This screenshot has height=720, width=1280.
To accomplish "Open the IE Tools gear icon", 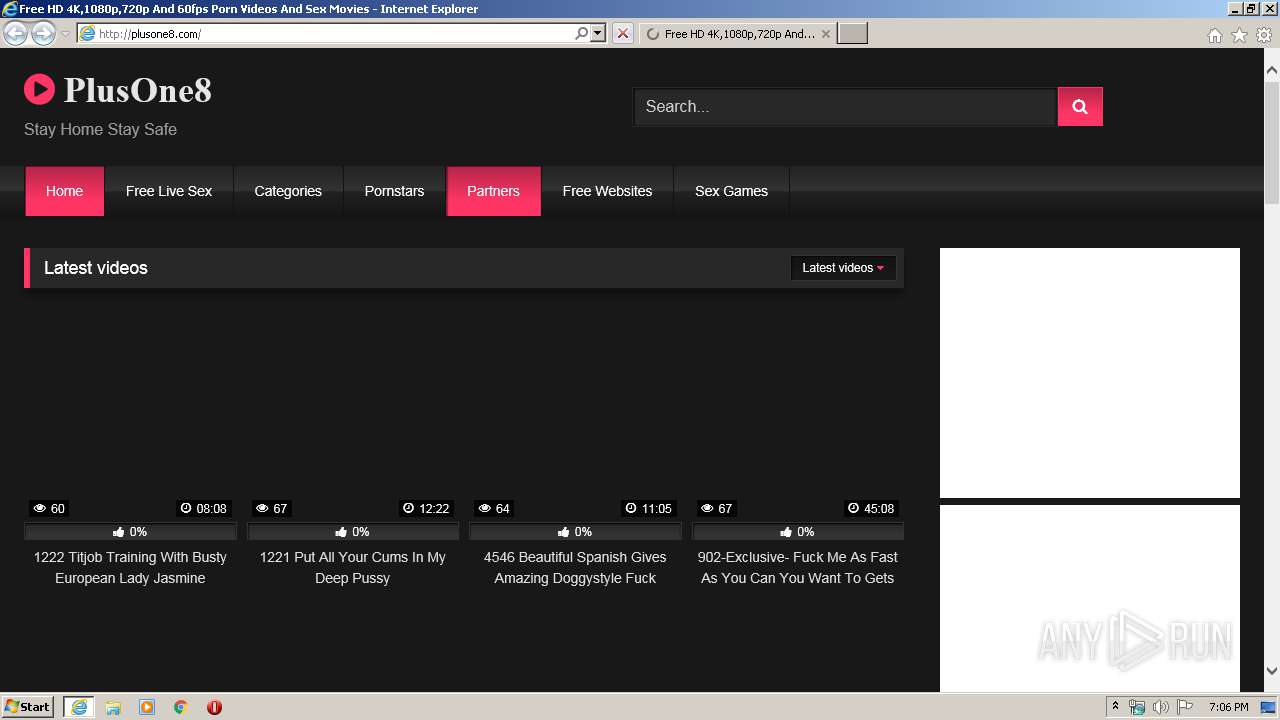I will click(x=1264, y=35).
